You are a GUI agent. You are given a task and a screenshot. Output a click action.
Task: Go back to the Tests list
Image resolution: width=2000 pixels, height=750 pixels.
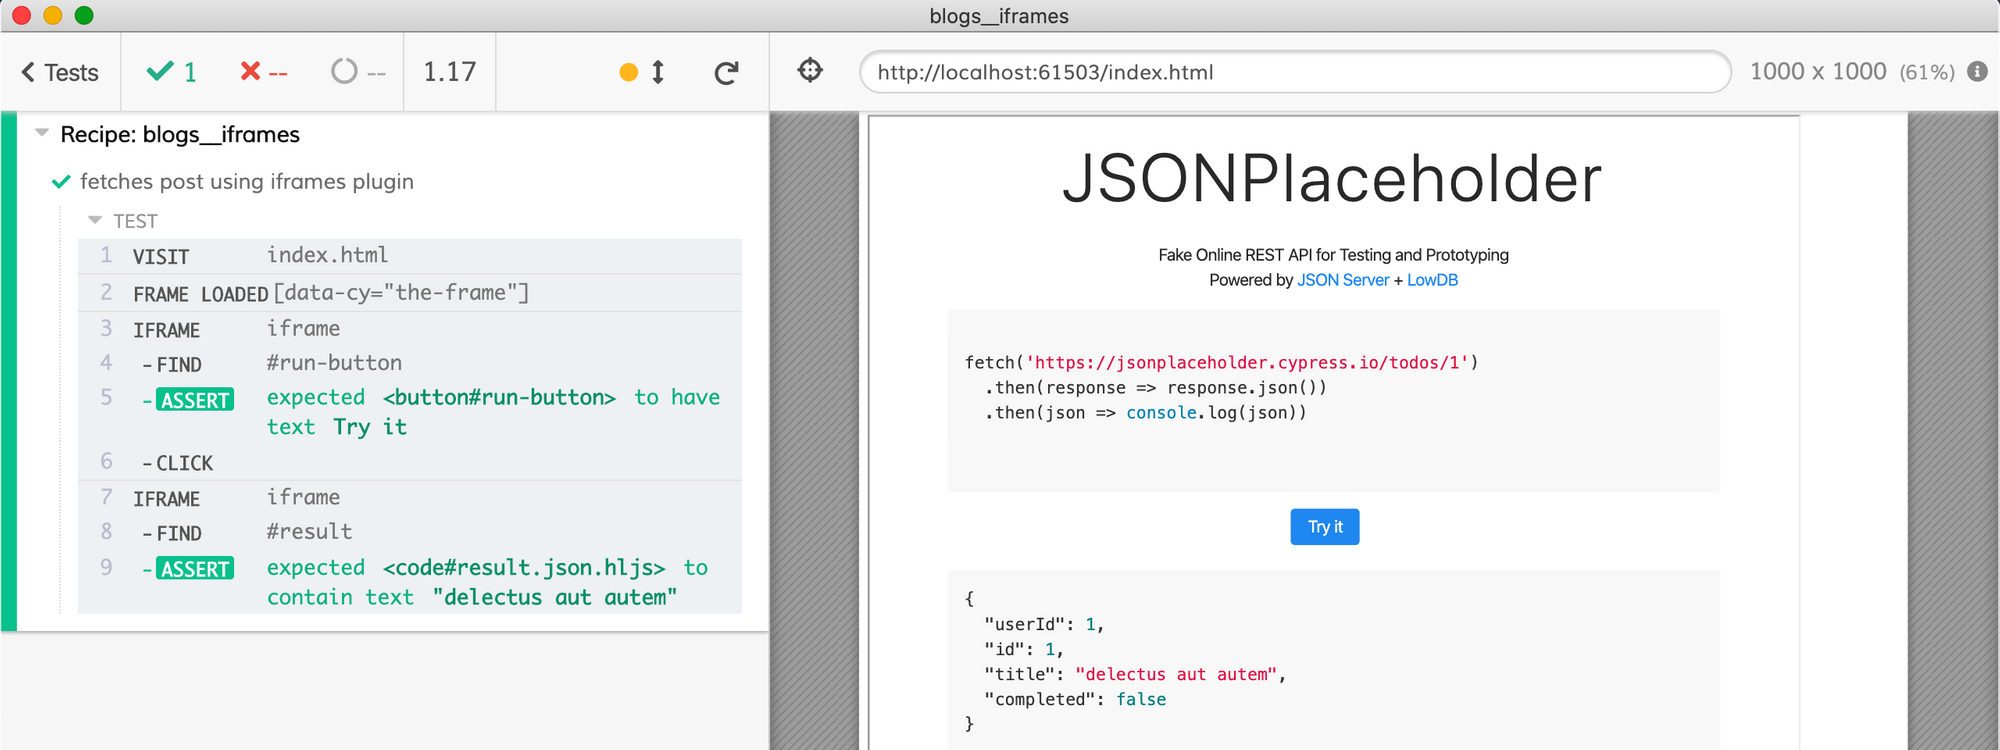(x=60, y=73)
